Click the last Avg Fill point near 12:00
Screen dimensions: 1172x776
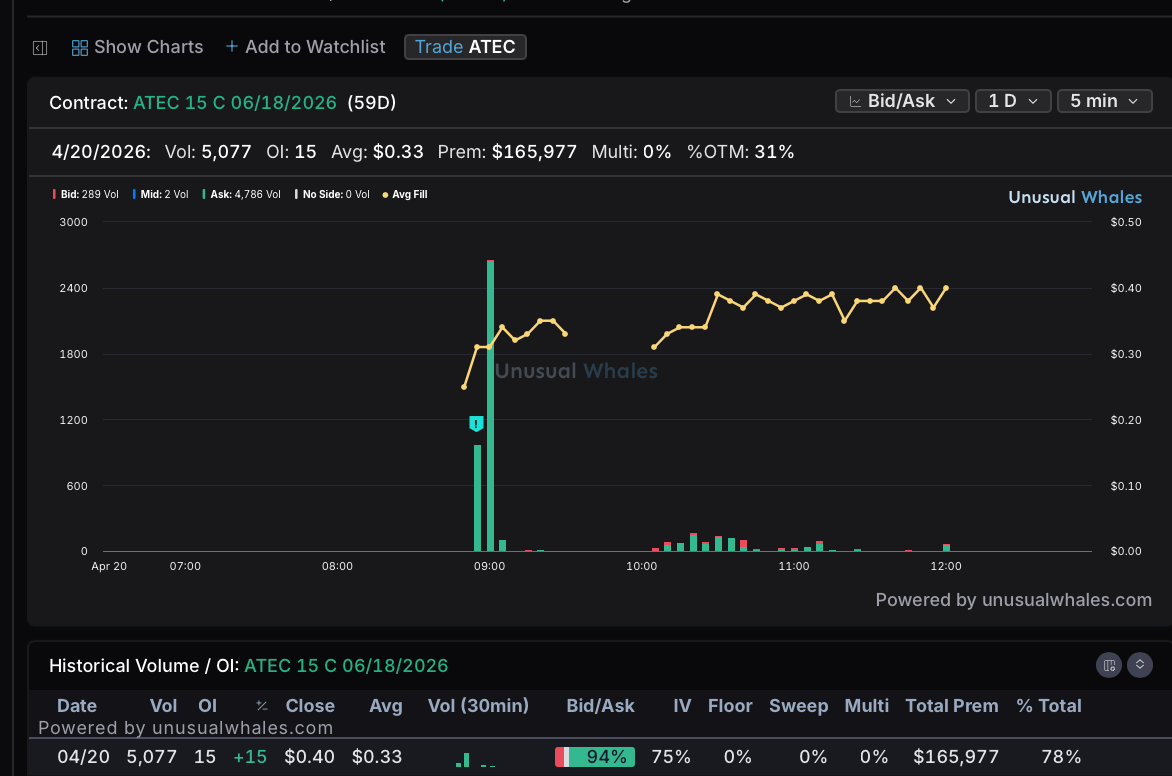pos(946,288)
